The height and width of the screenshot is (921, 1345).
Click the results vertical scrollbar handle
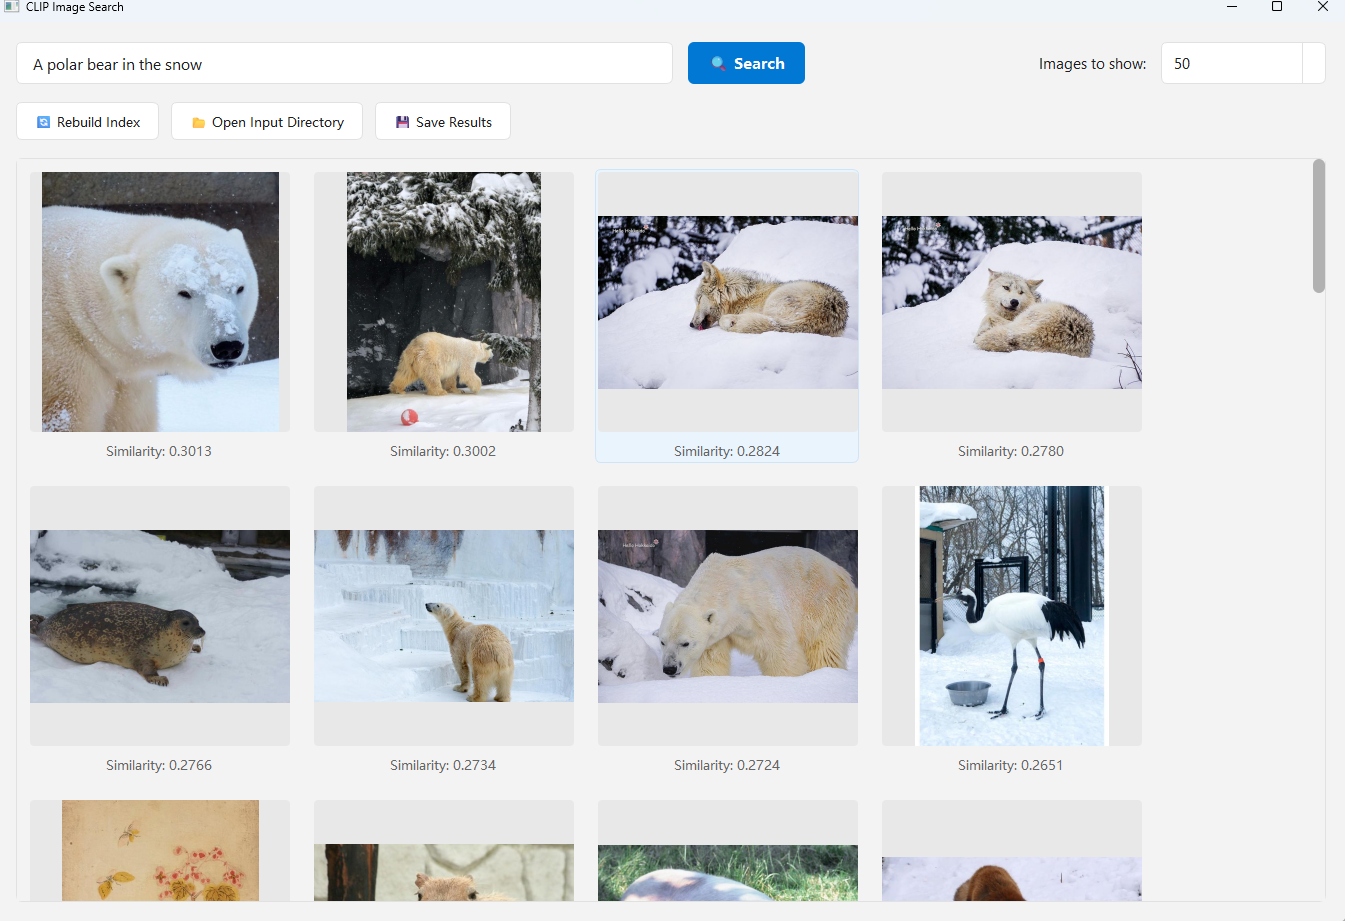[x=1319, y=226]
